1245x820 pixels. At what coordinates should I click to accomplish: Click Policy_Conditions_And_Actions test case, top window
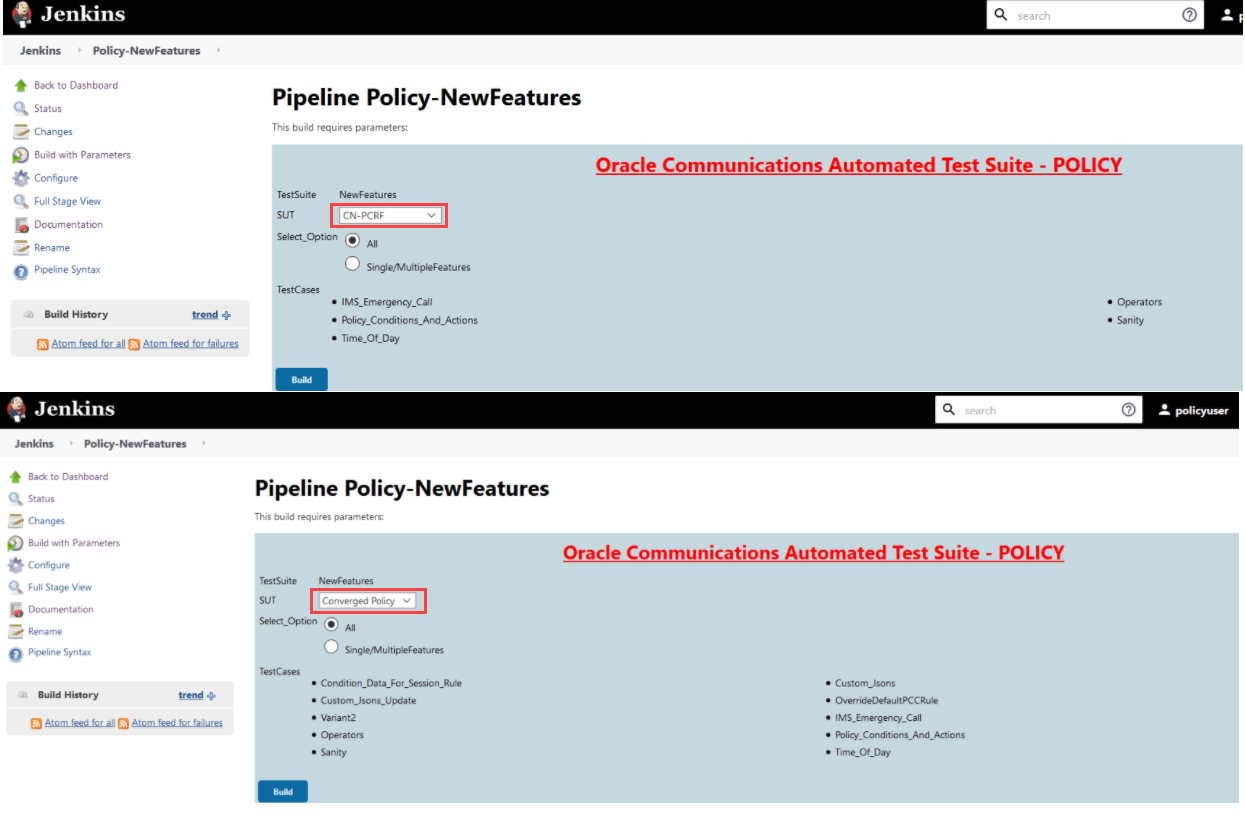click(x=409, y=320)
